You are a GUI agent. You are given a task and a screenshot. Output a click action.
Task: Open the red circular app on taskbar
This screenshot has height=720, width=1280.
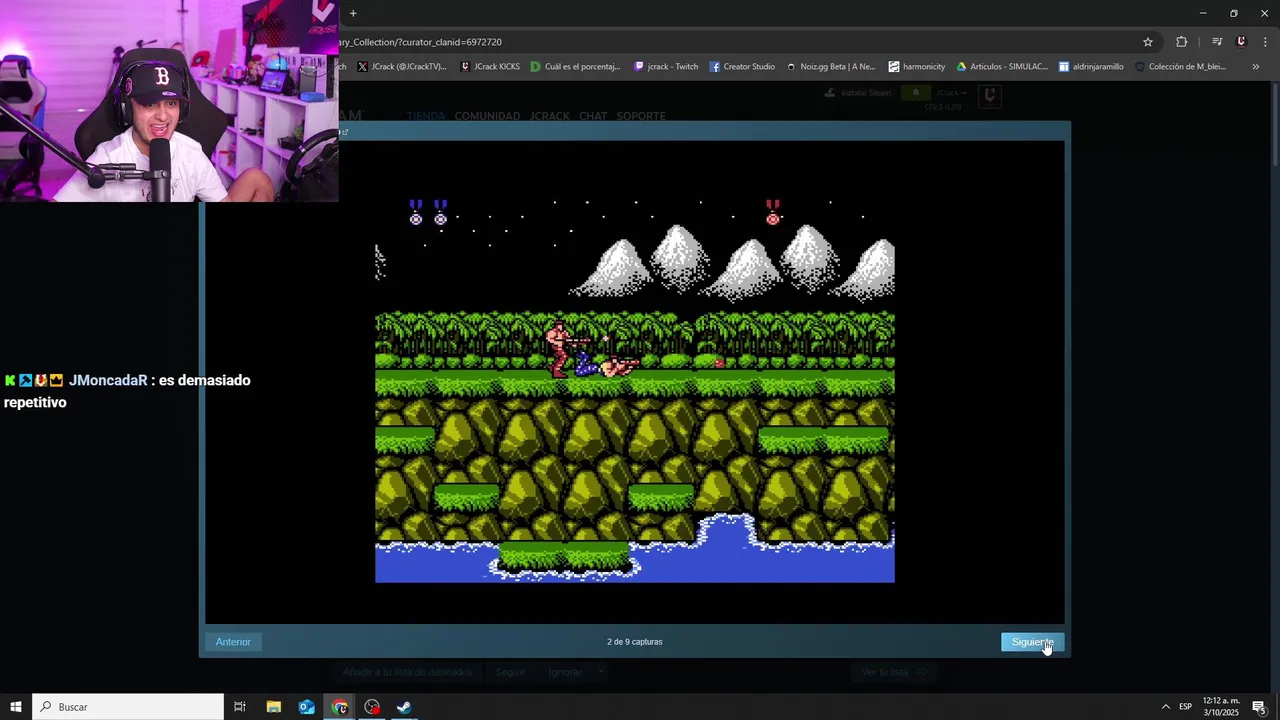pos(372,707)
